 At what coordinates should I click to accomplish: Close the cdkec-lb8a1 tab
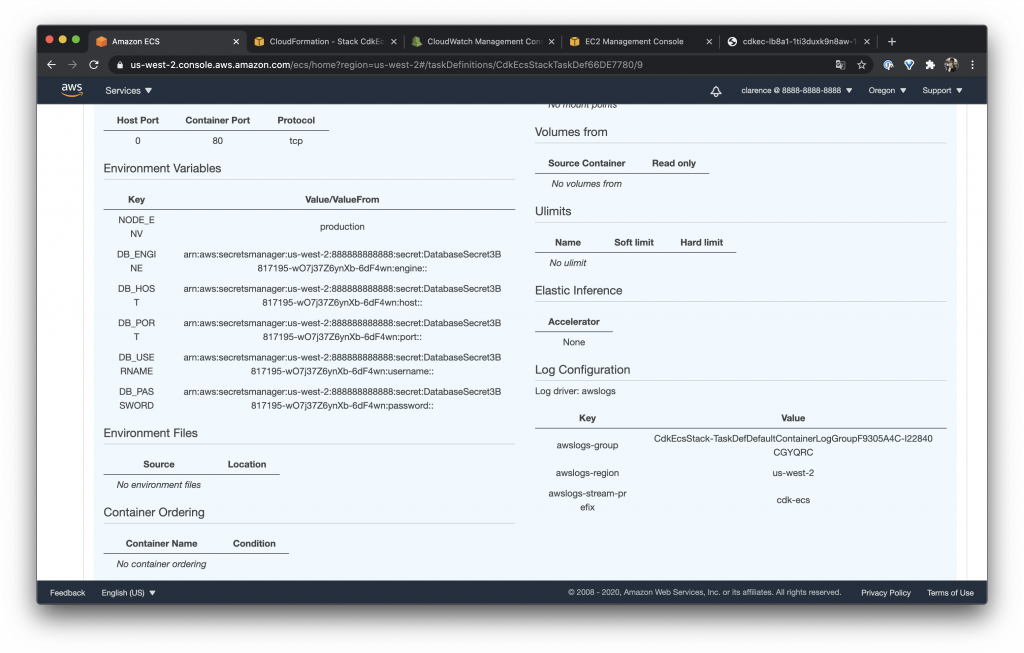point(867,41)
